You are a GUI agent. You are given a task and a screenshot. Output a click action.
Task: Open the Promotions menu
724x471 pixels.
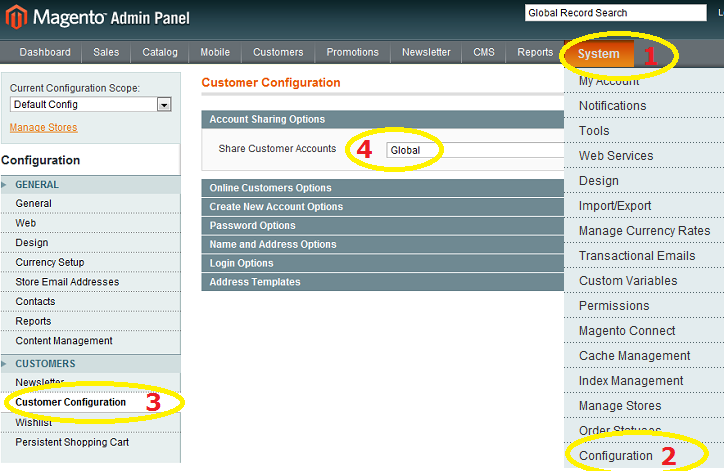[352, 52]
